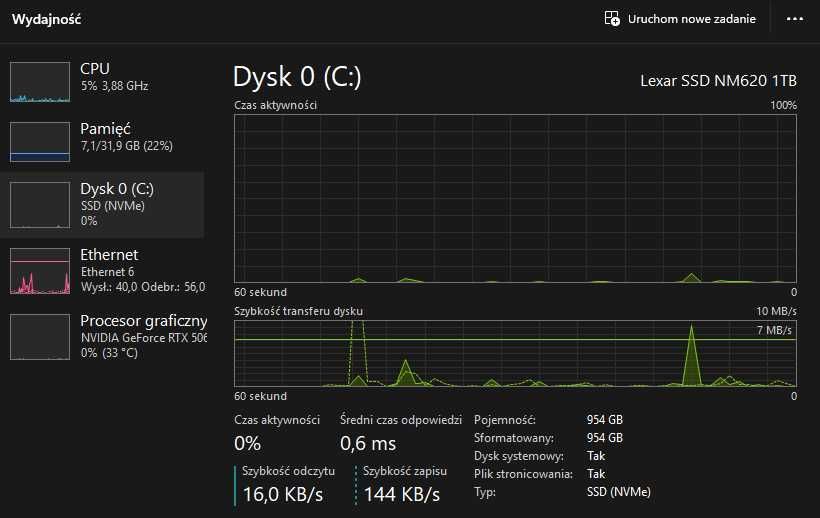Screen dimensions: 820x518
Task: Click the Uruchom nowe zadanie icon
Action: 612,19
